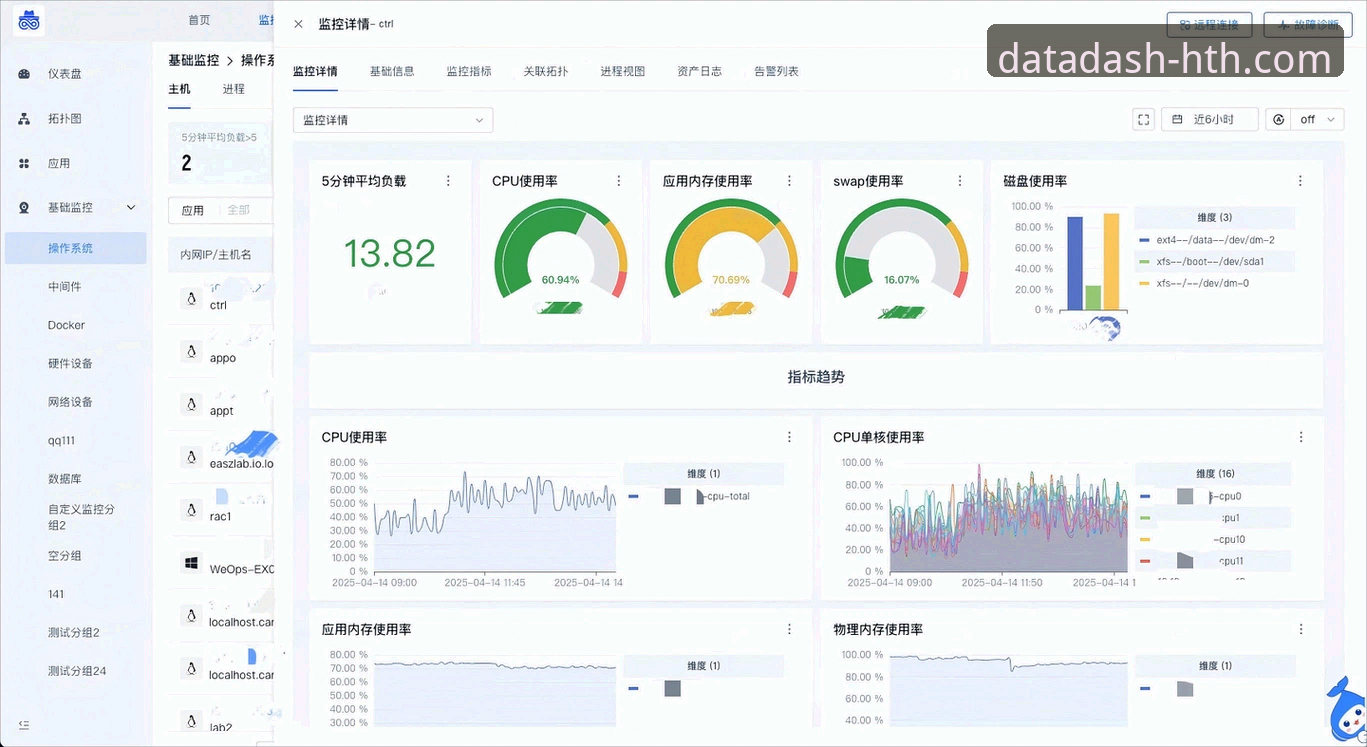The height and width of the screenshot is (747, 1367).
Task: Collapse the sidebar with the bottom-left icon
Action: pyautogui.click(x=24, y=725)
